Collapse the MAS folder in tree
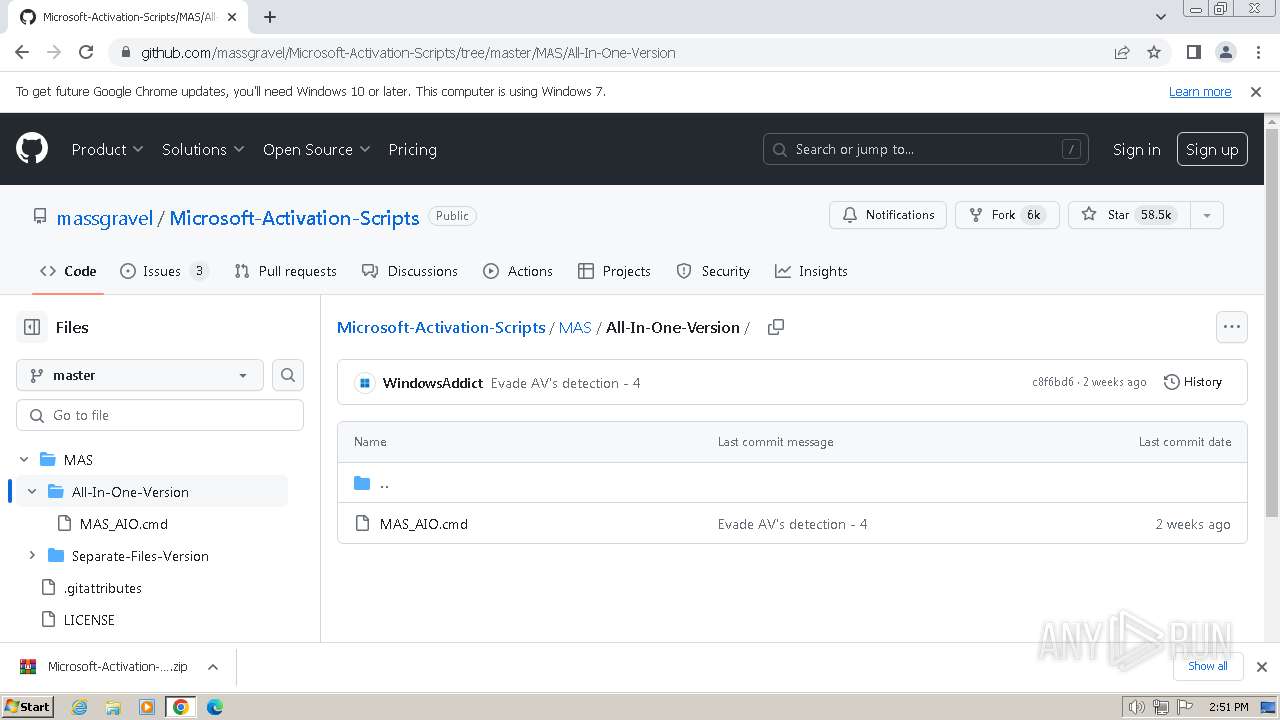 tap(24, 460)
